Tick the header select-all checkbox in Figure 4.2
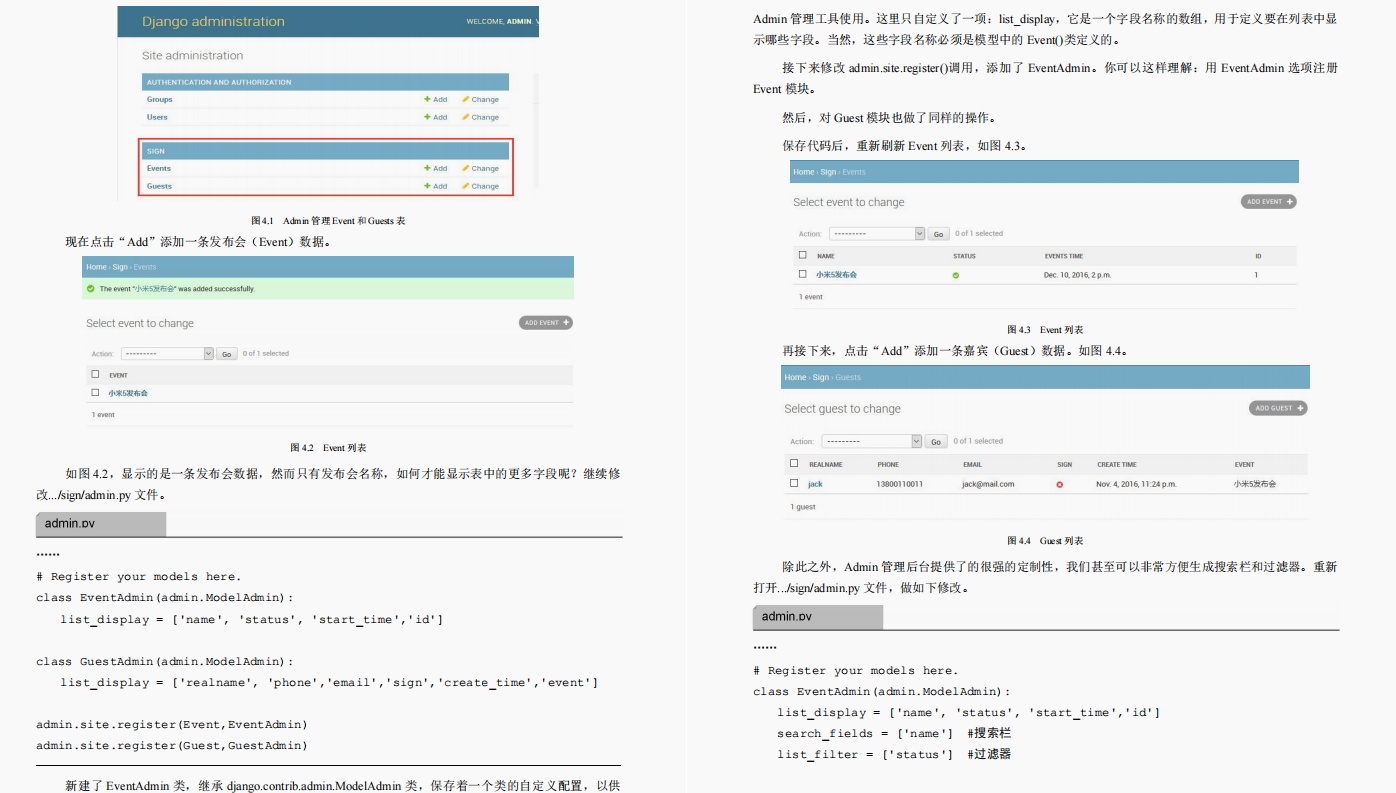The width and height of the screenshot is (1396, 793). click(x=95, y=375)
